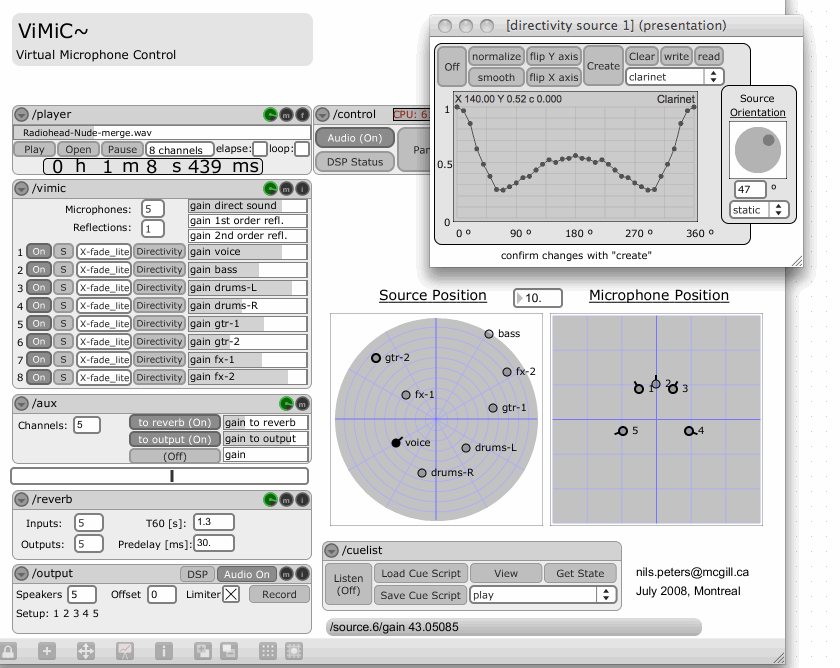
Task: Click the inspector info icon in bottom toolbar
Action: [164, 651]
